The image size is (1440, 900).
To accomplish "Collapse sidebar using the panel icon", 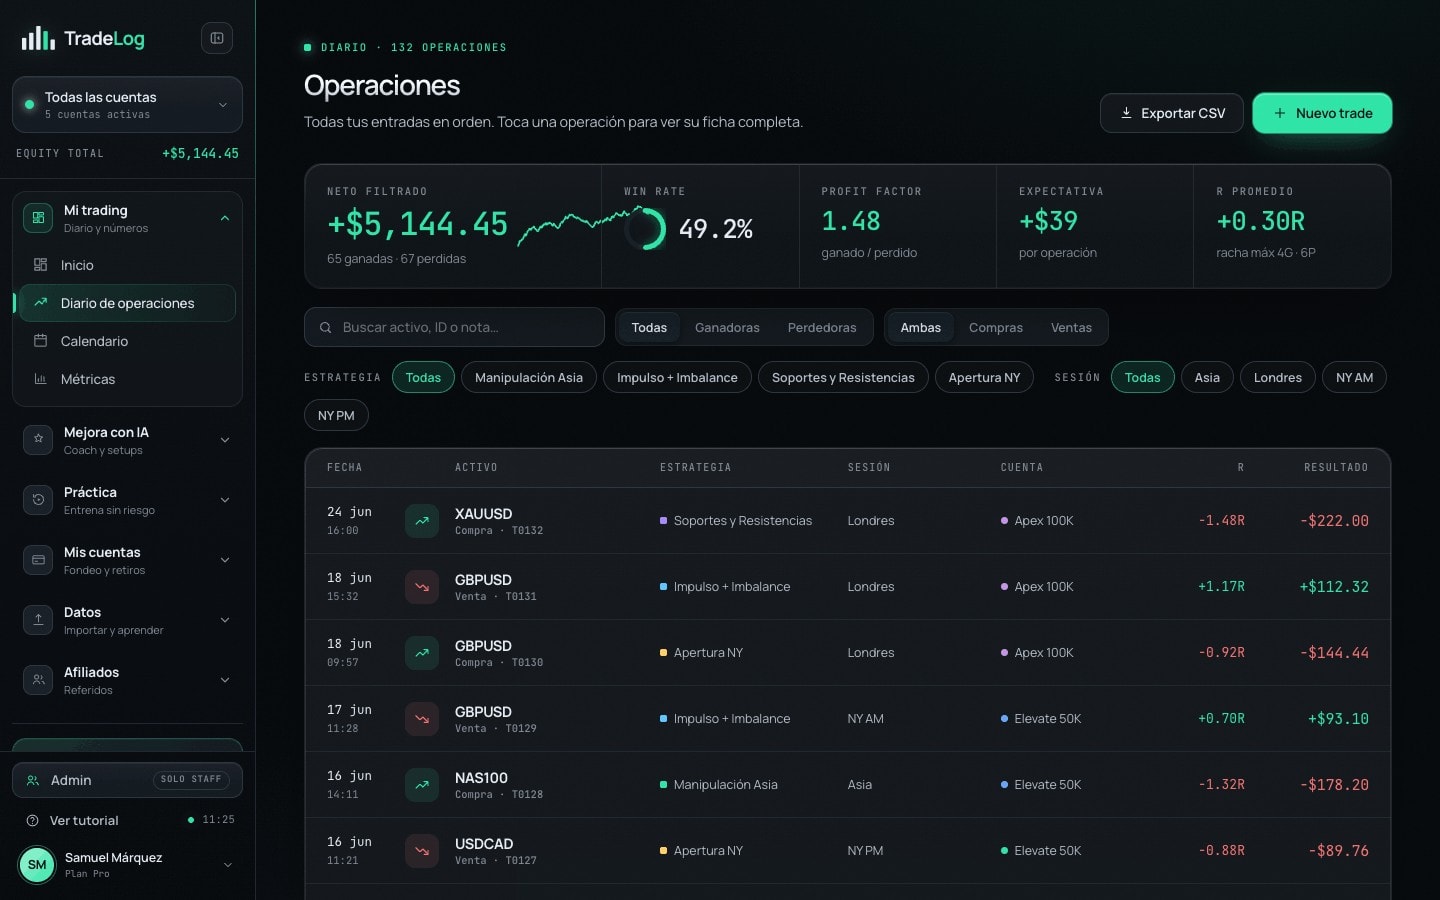I will click(217, 38).
